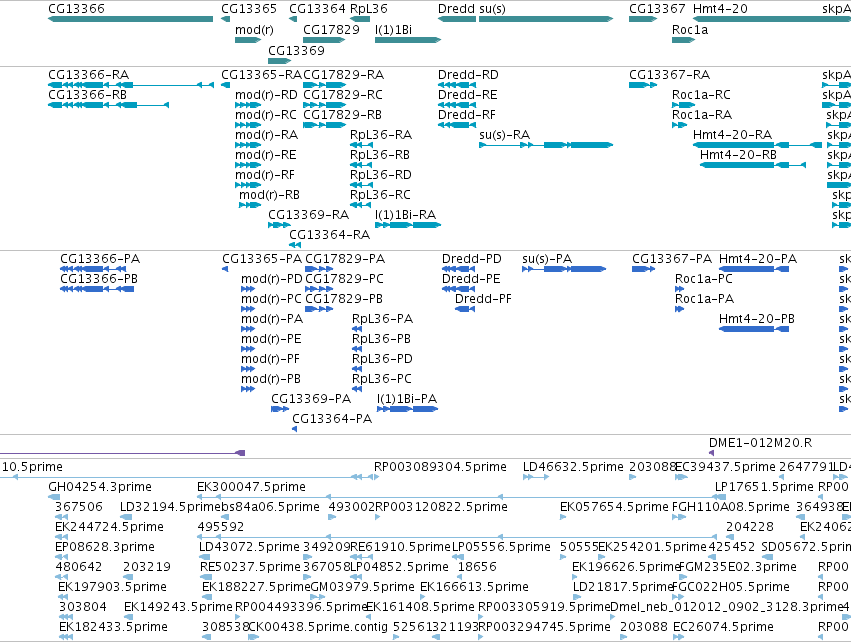This screenshot has height=642, width=851.
Task: Select the CG17829 gene label
Action: (331, 30)
